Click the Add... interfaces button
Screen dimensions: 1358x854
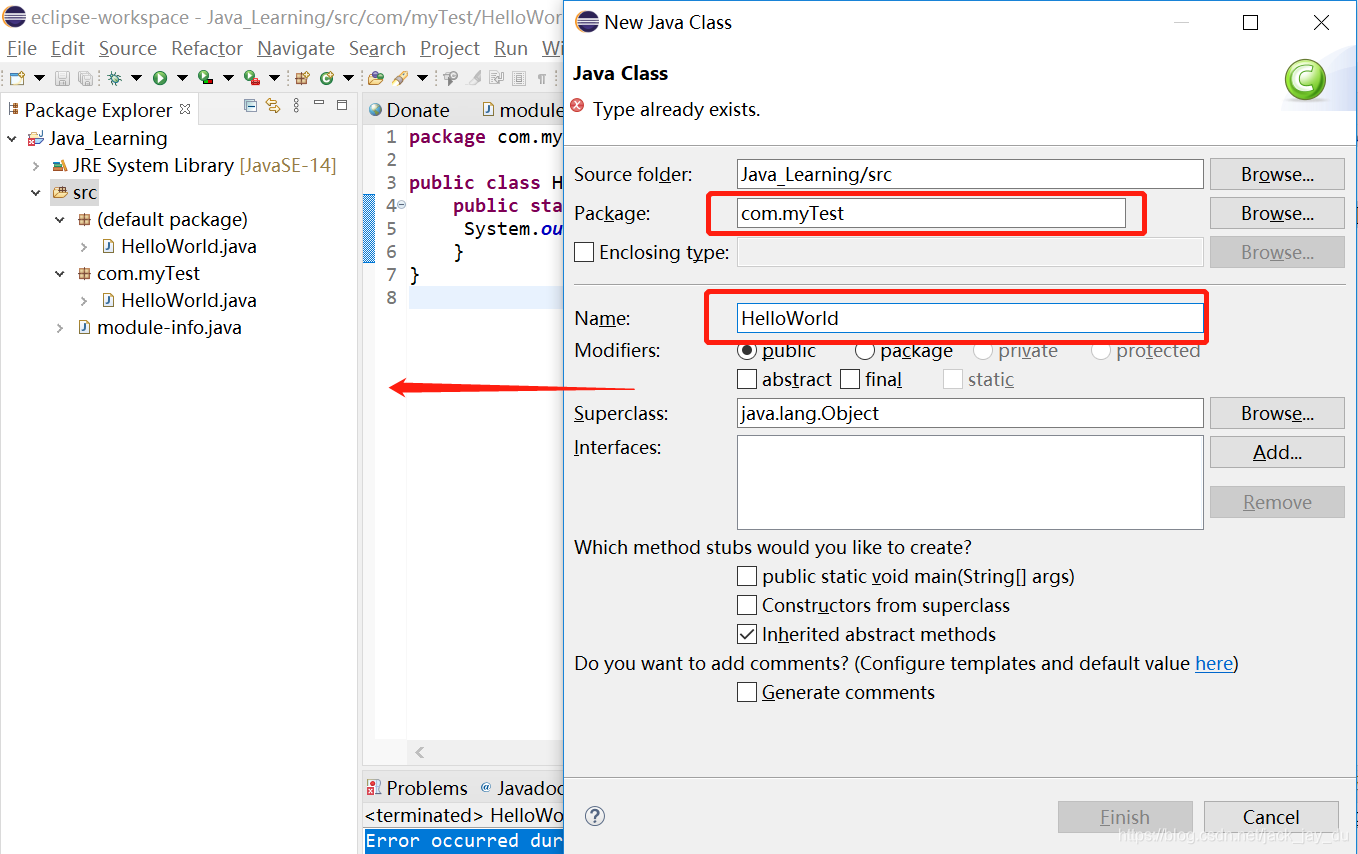point(1277,452)
